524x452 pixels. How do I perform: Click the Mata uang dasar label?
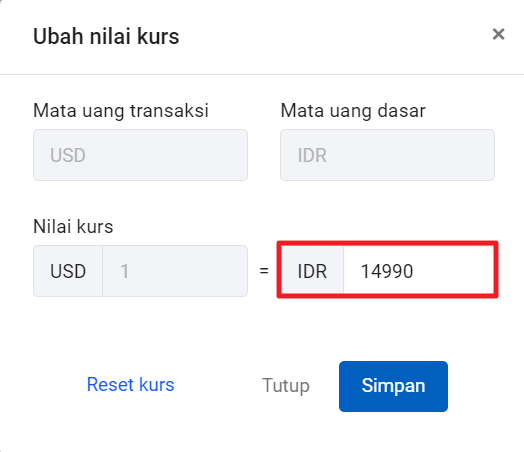[x=353, y=111]
